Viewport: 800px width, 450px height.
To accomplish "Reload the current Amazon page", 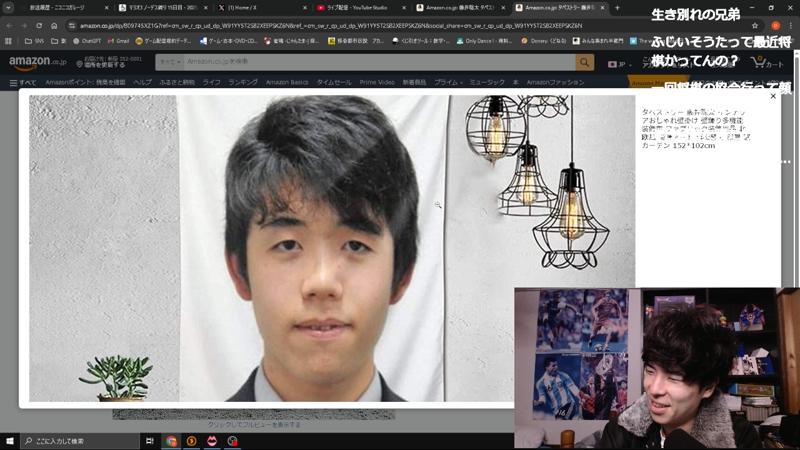I will coord(39,25).
